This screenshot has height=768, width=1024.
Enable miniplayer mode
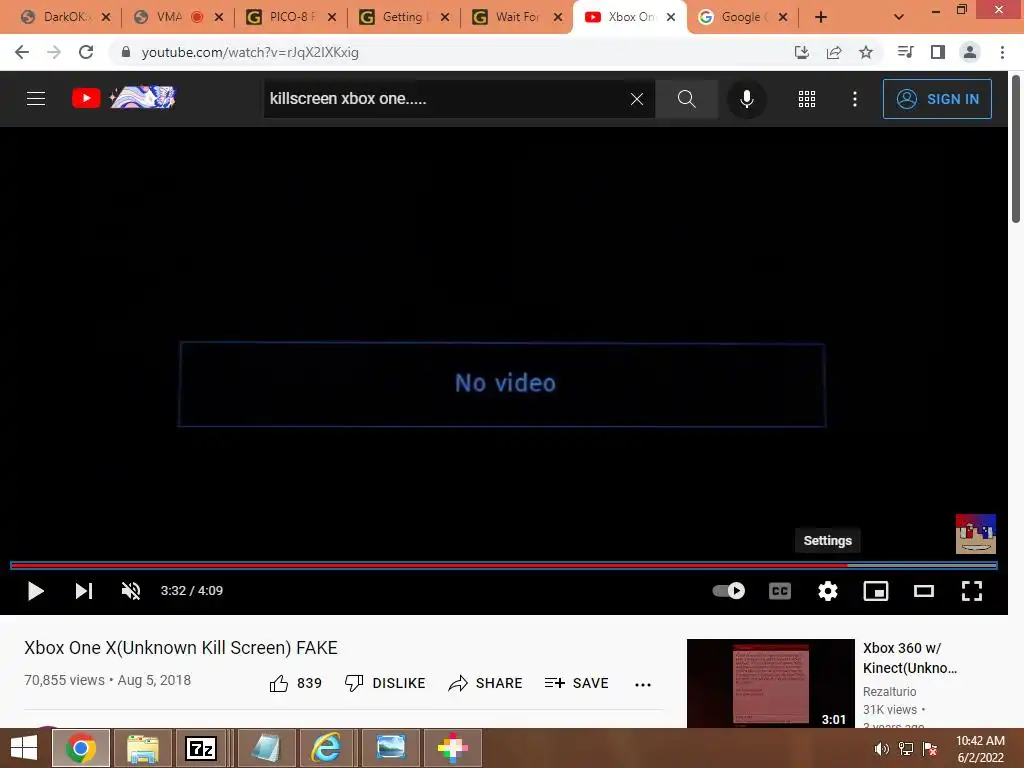(876, 591)
